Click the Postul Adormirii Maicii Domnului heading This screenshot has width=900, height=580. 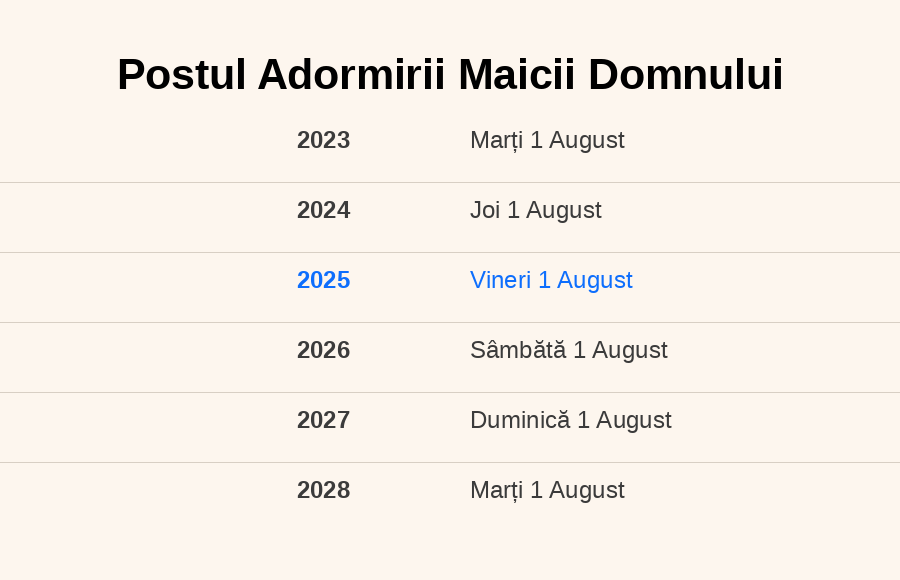450,75
